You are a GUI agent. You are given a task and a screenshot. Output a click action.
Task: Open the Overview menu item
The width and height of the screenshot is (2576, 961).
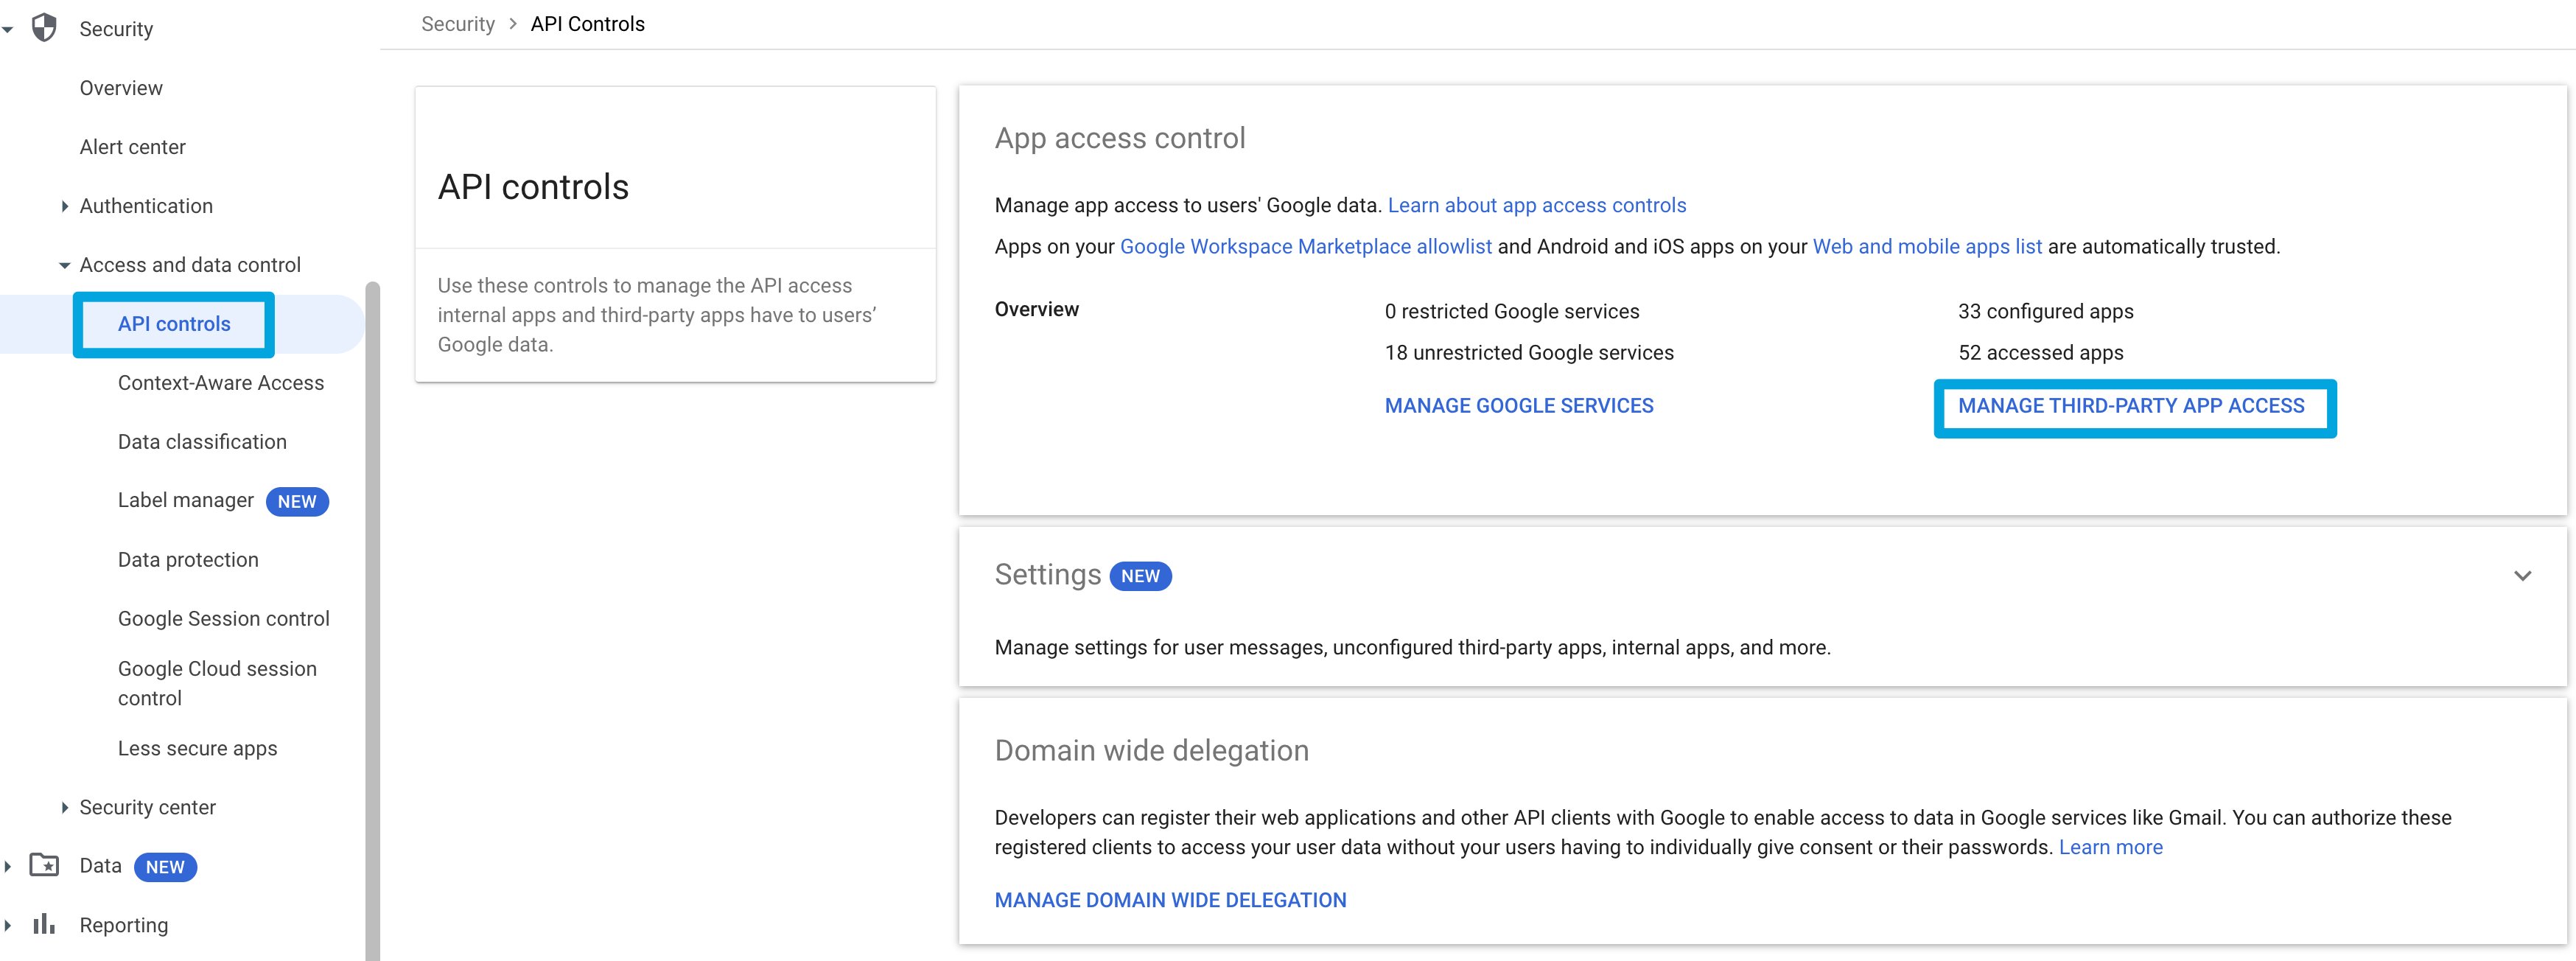121,88
